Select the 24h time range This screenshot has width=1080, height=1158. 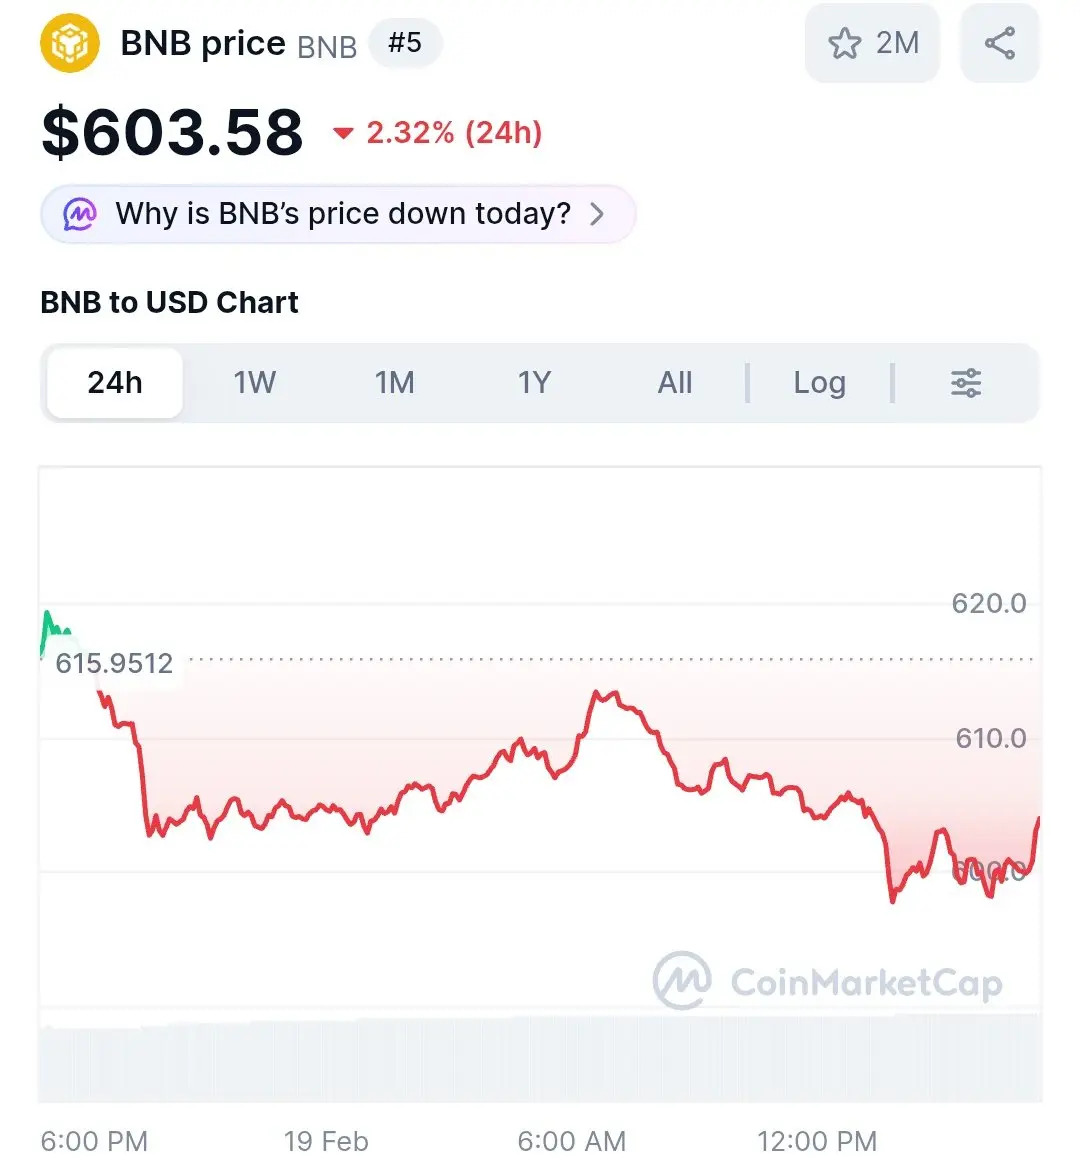pos(115,383)
